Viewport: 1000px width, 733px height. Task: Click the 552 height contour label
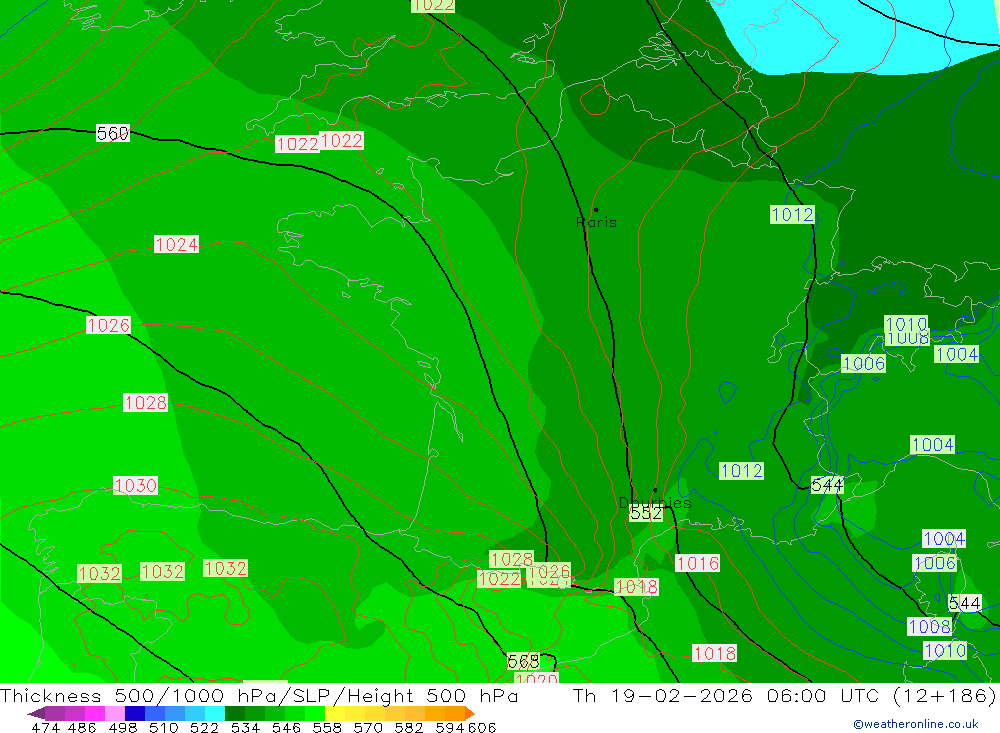[x=646, y=514]
